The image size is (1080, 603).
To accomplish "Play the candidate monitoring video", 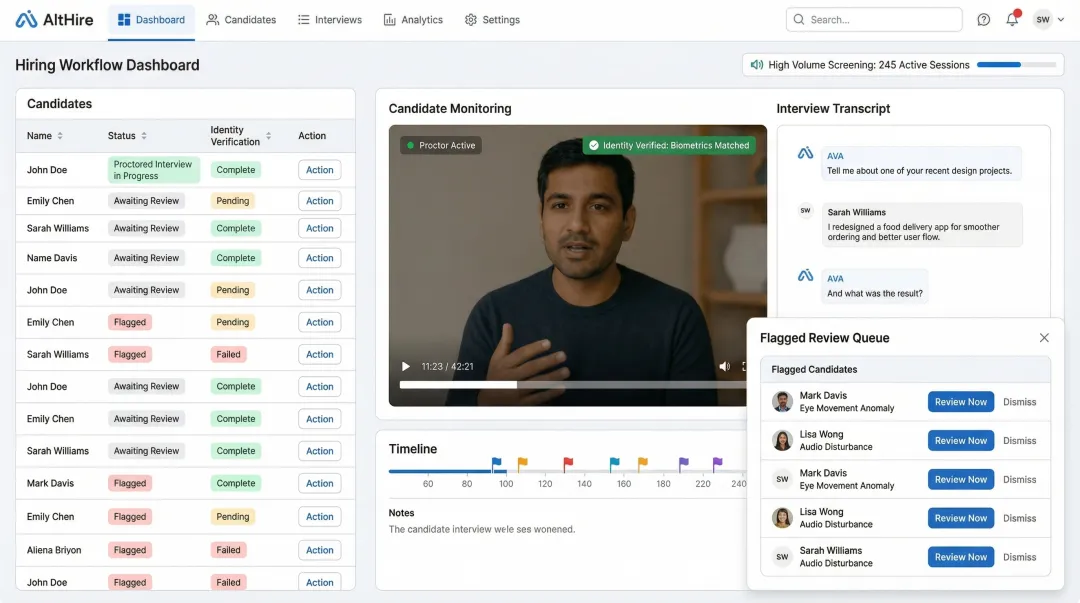I will pyautogui.click(x=404, y=365).
